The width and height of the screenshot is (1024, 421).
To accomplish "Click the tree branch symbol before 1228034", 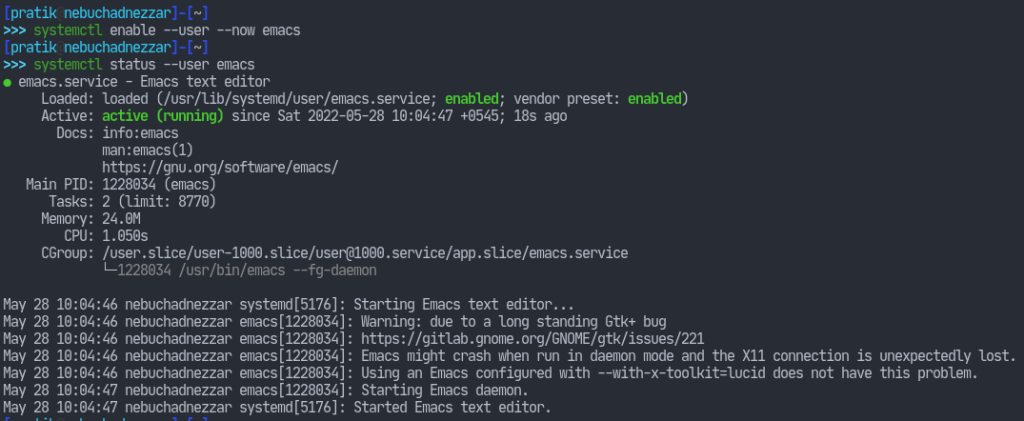I will (110, 270).
